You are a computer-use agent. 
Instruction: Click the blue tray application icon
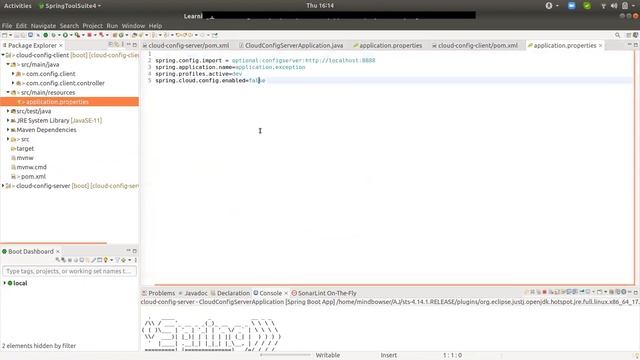tap(571, 6)
